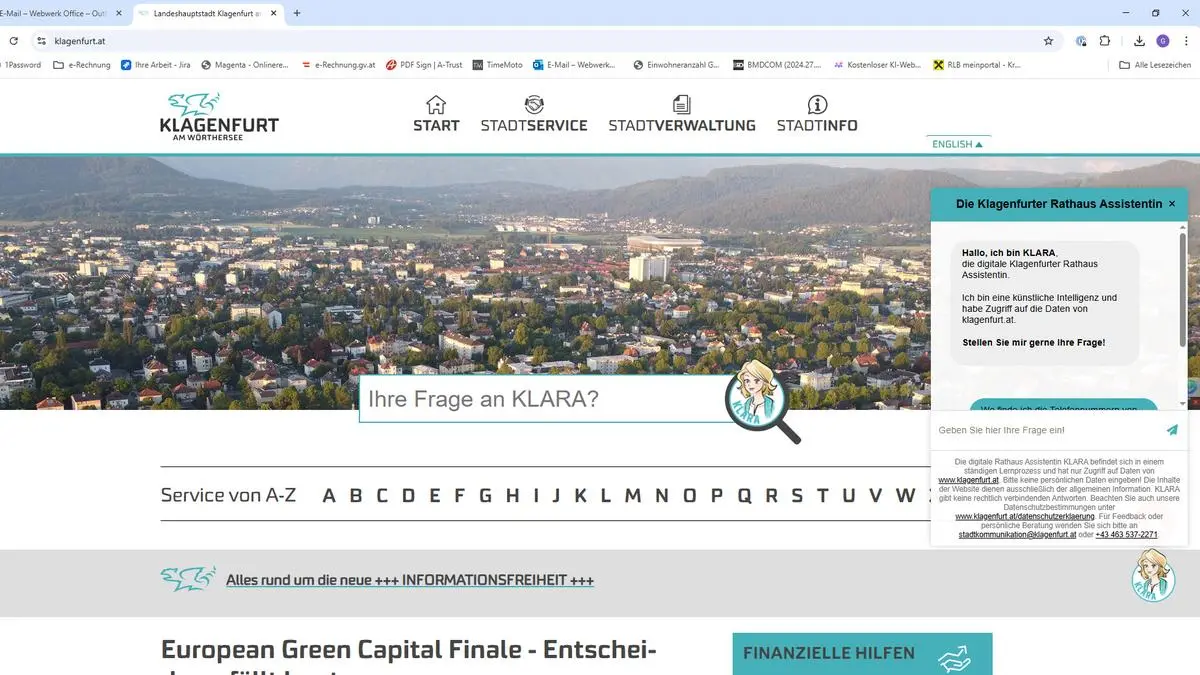The image size is (1200, 675).
Task: Select letter K in Service von A-Z
Action: pyautogui.click(x=580, y=495)
